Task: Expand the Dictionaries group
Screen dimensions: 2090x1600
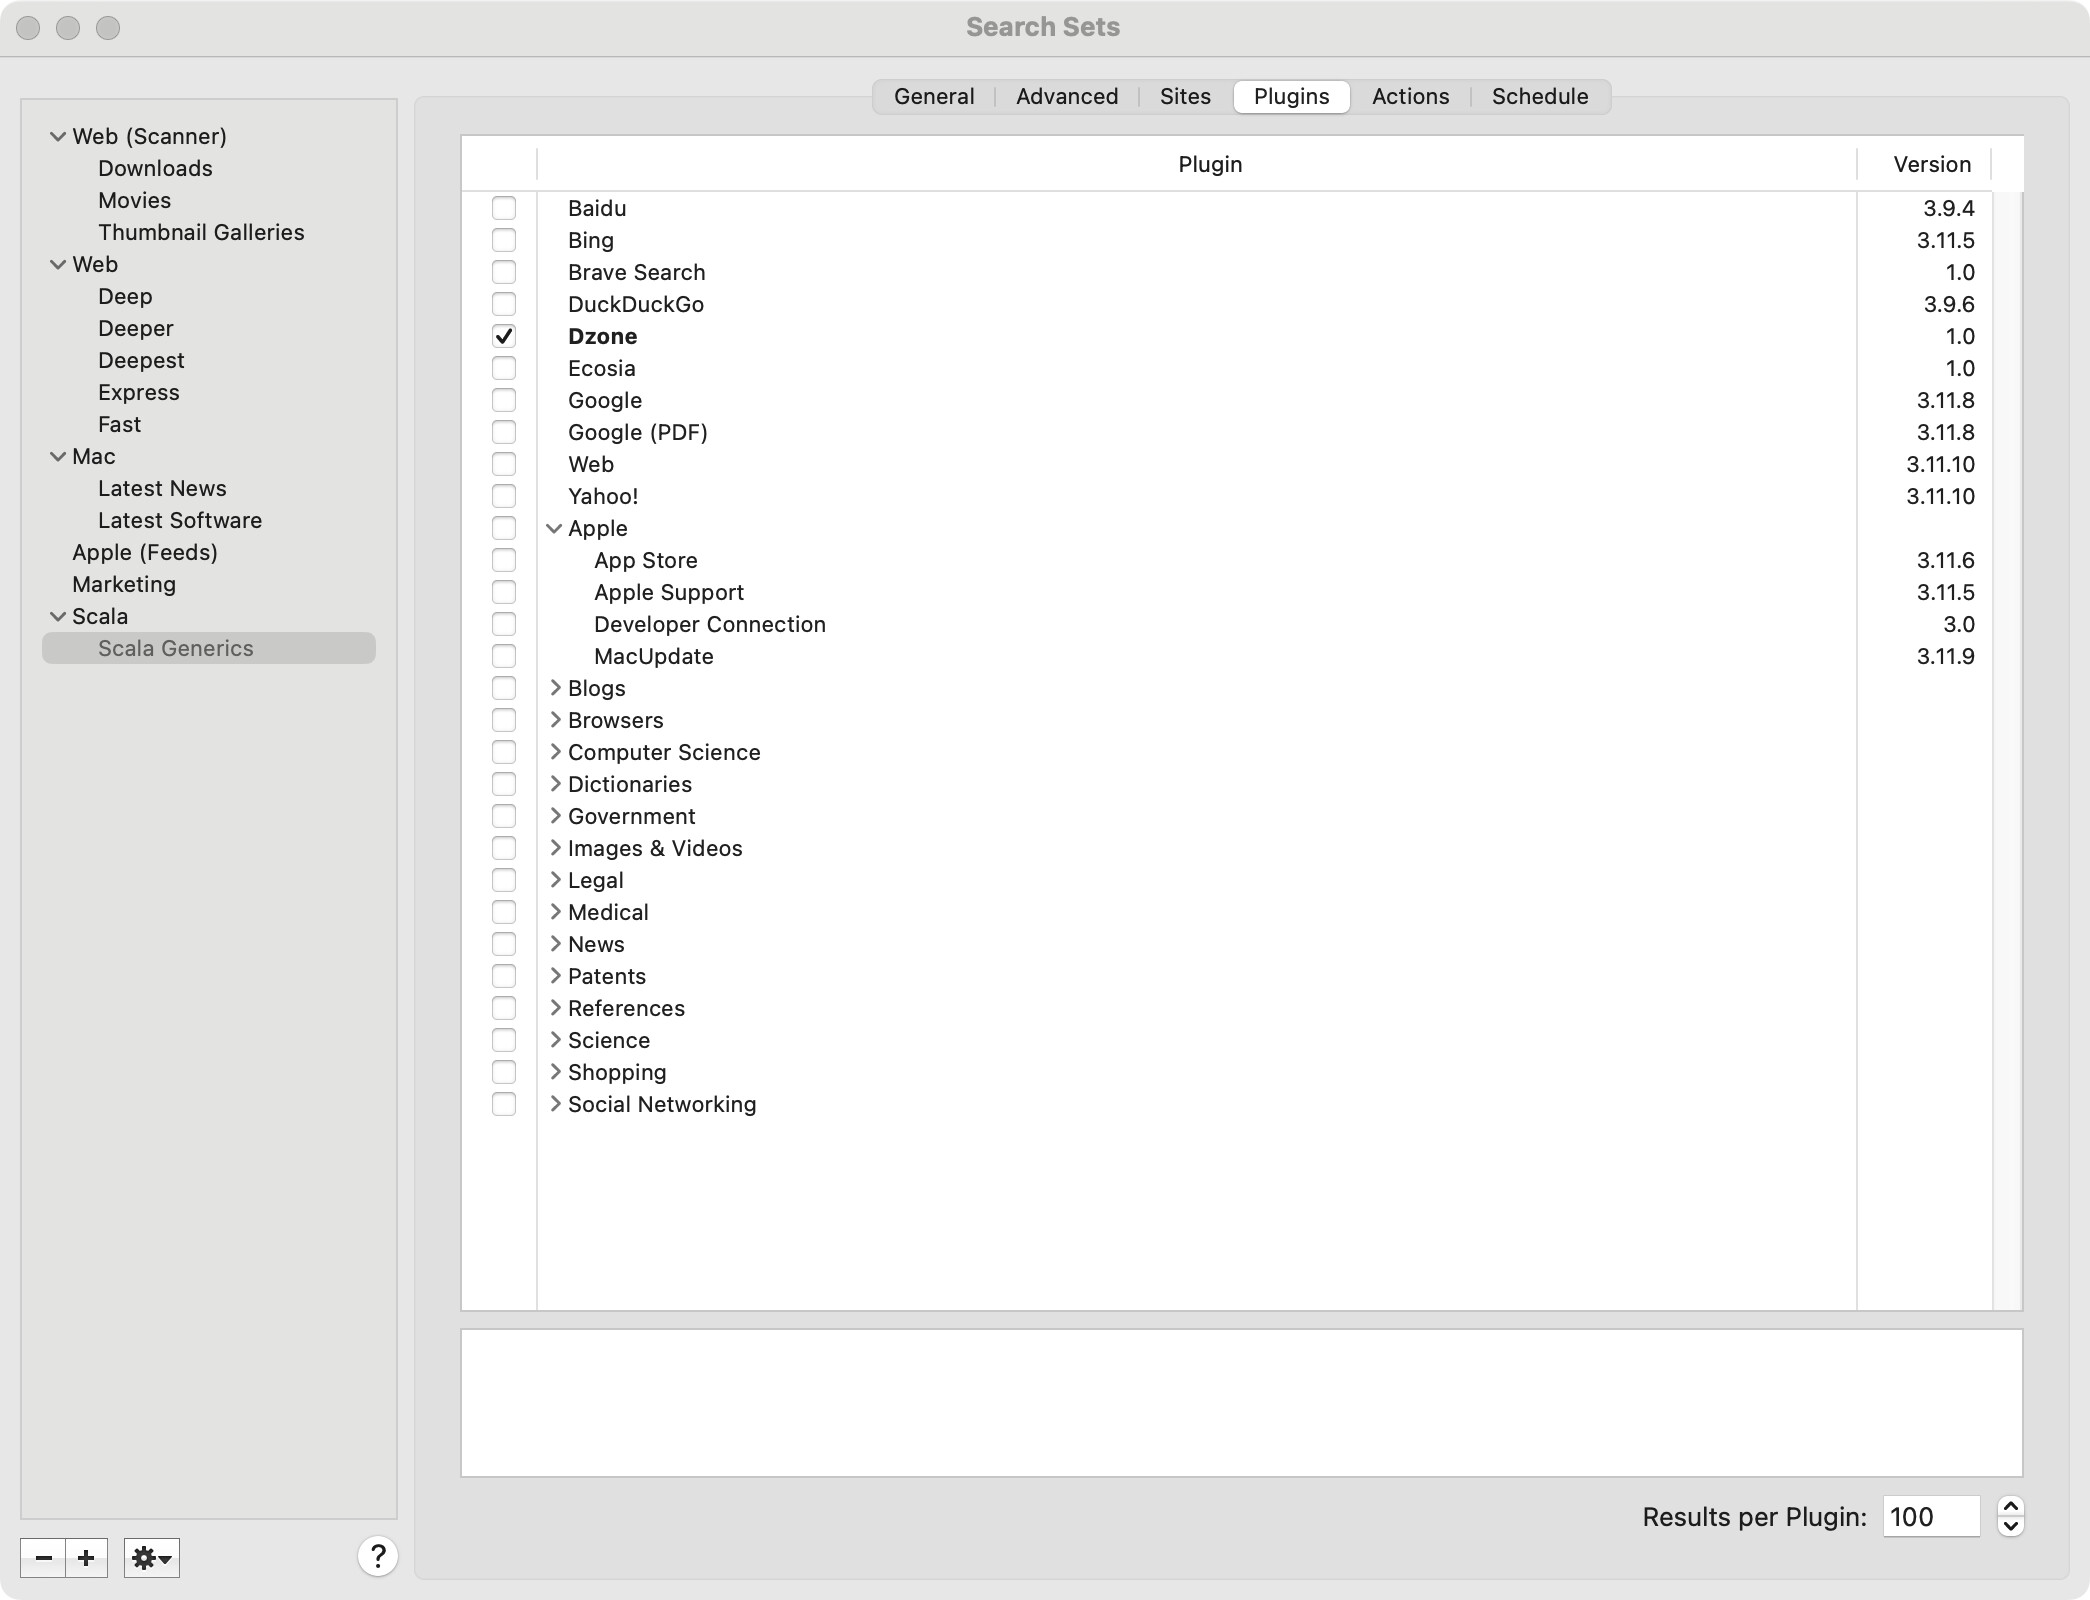Action: [555, 784]
